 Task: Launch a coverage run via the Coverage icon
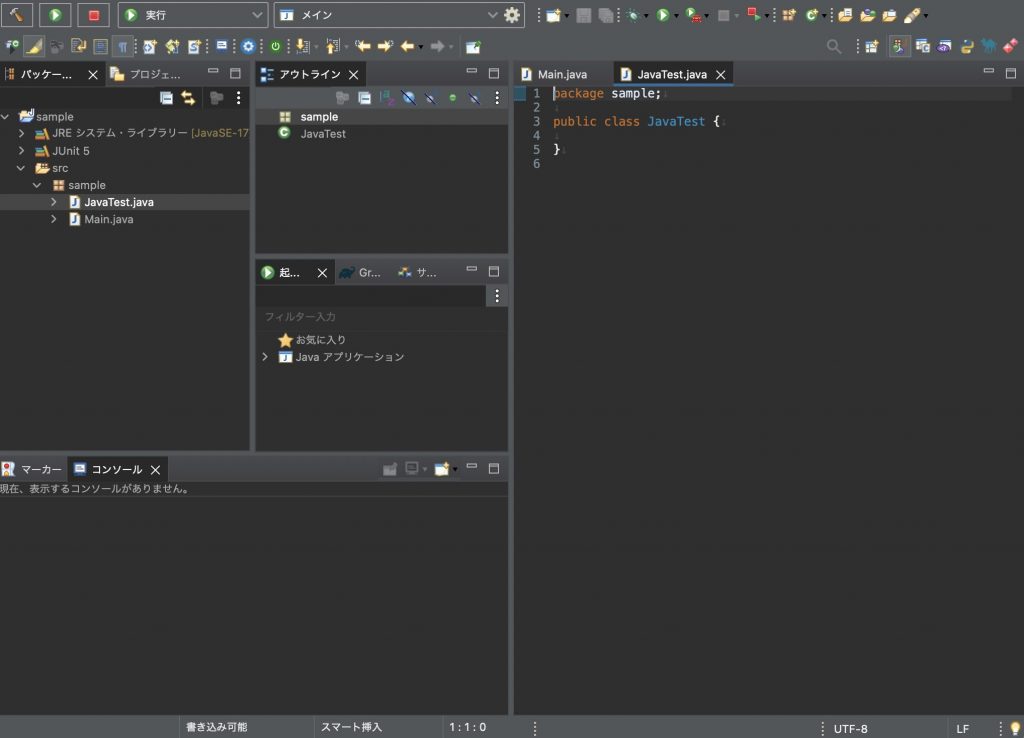coord(691,15)
